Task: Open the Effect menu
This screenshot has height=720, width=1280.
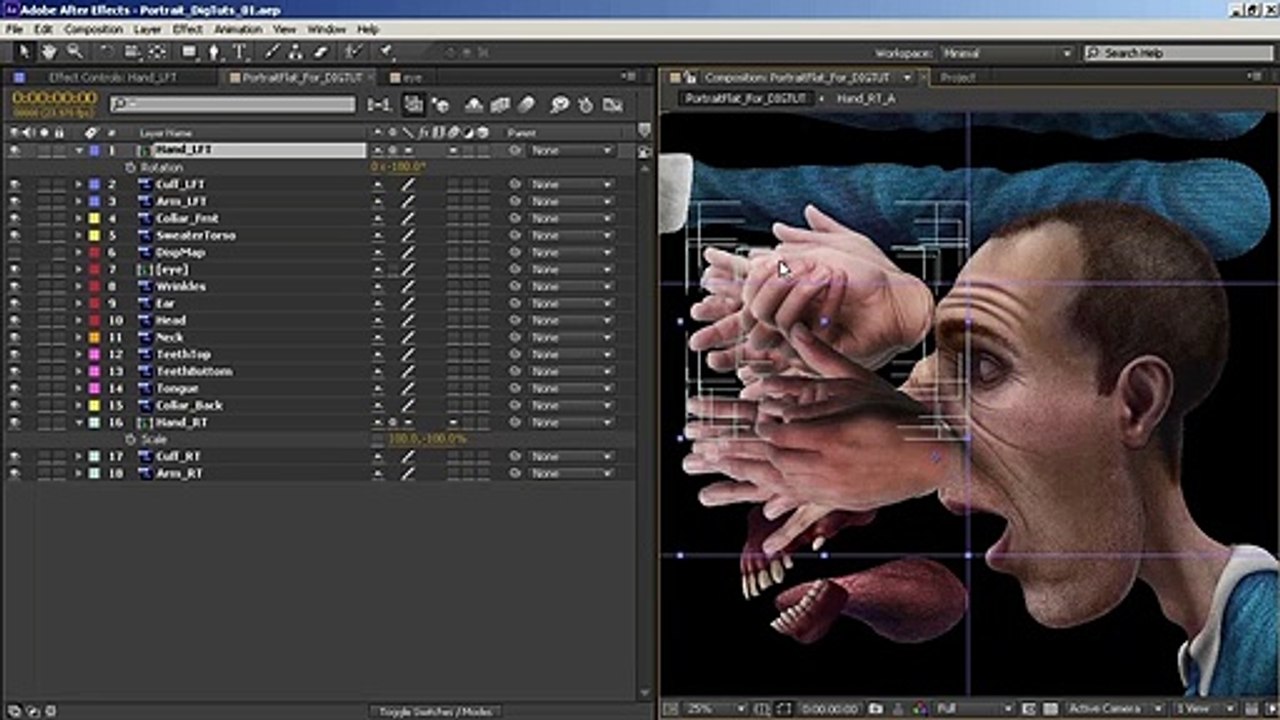Action: tap(187, 30)
